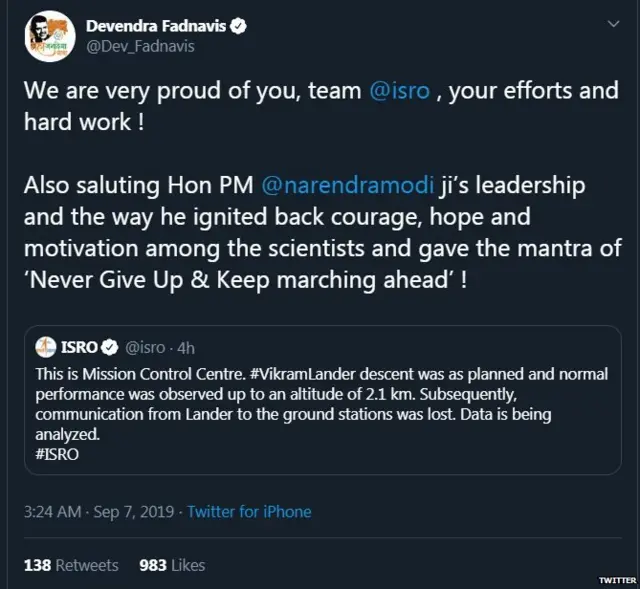View the 138 Retweets list

click(71, 565)
